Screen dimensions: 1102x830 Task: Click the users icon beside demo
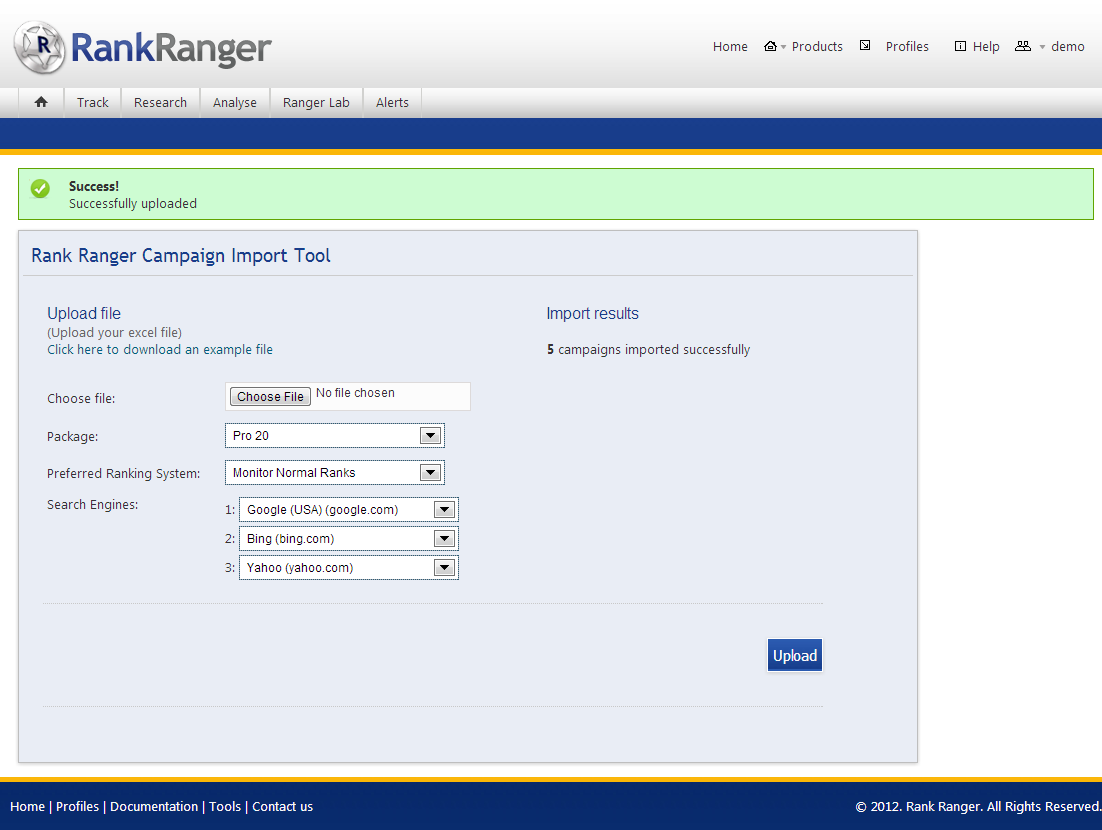click(1022, 46)
